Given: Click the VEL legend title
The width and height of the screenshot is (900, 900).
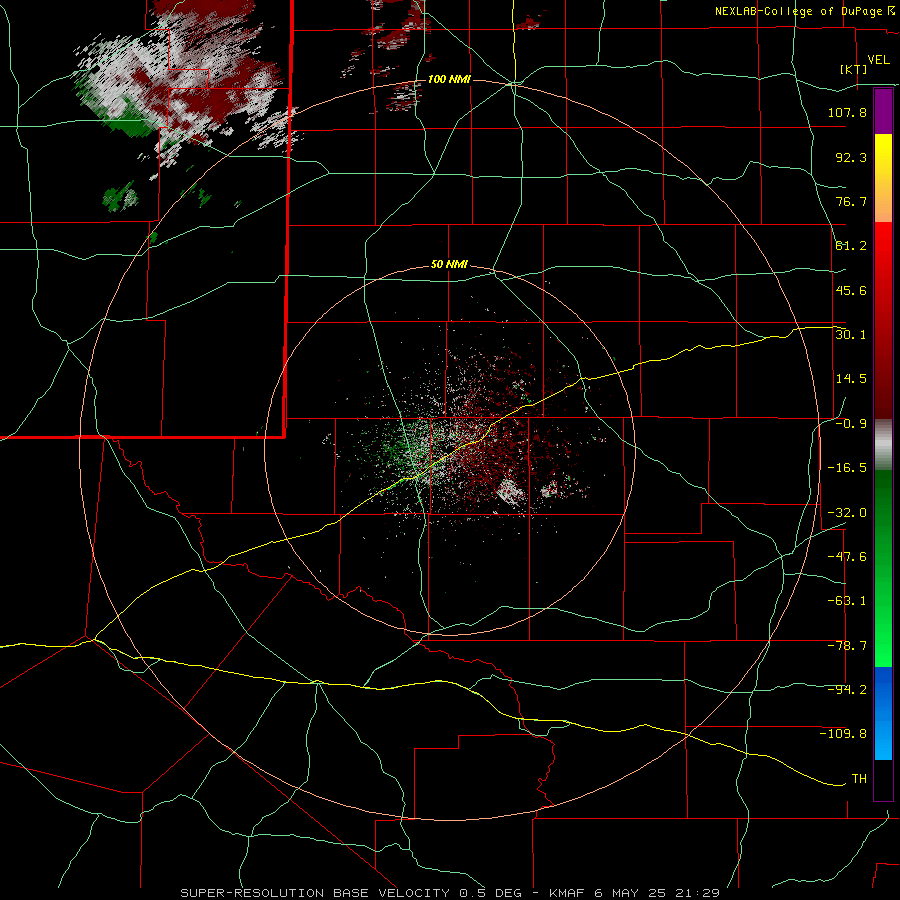Looking at the screenshot, I should (878, 60).
